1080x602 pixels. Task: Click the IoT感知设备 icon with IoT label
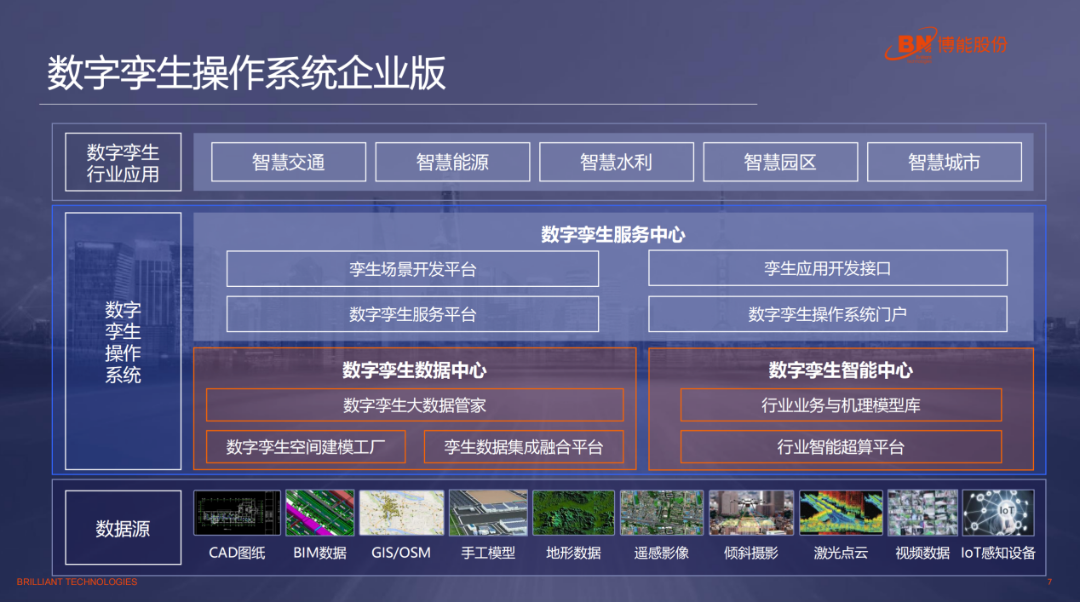click(1000, 511)
